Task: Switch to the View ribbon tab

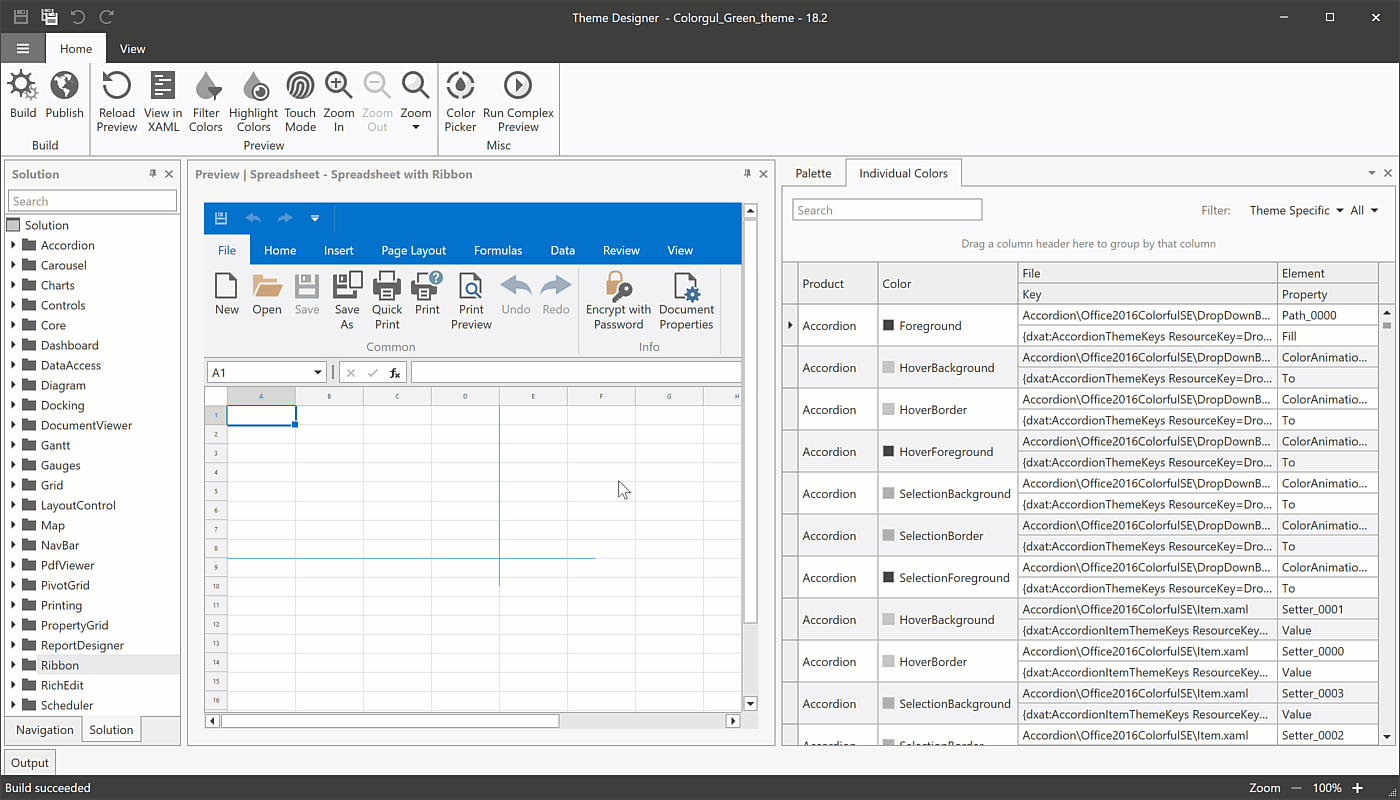Action: point(132,47)
